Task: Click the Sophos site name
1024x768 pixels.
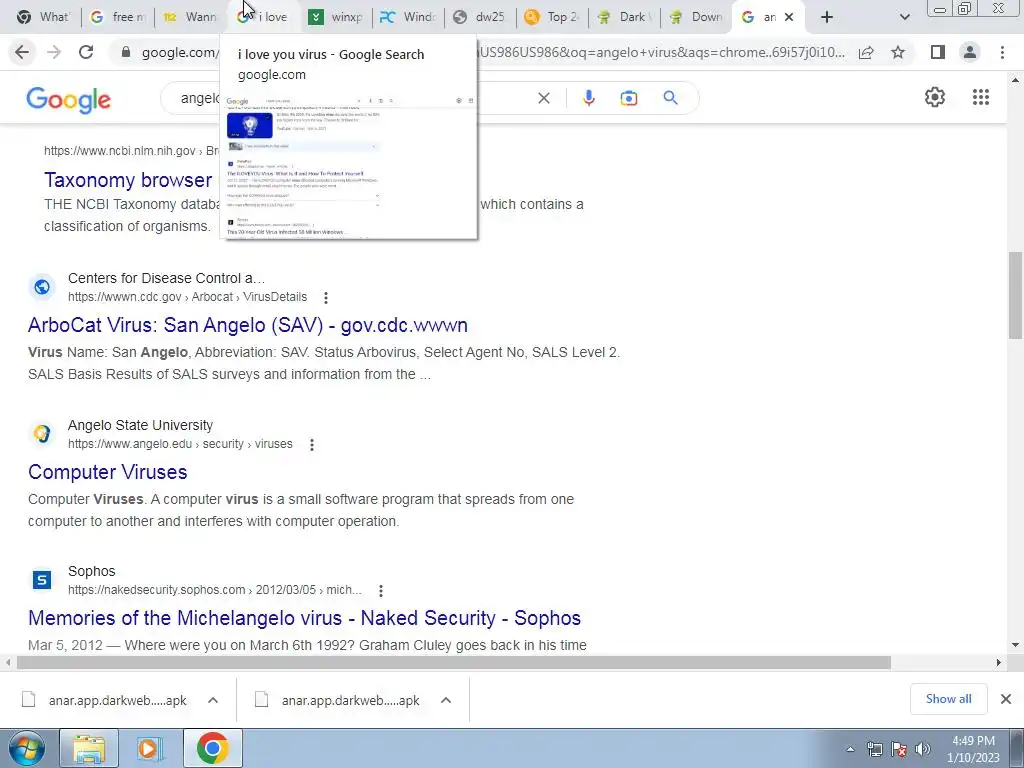Action: point(91,571)
